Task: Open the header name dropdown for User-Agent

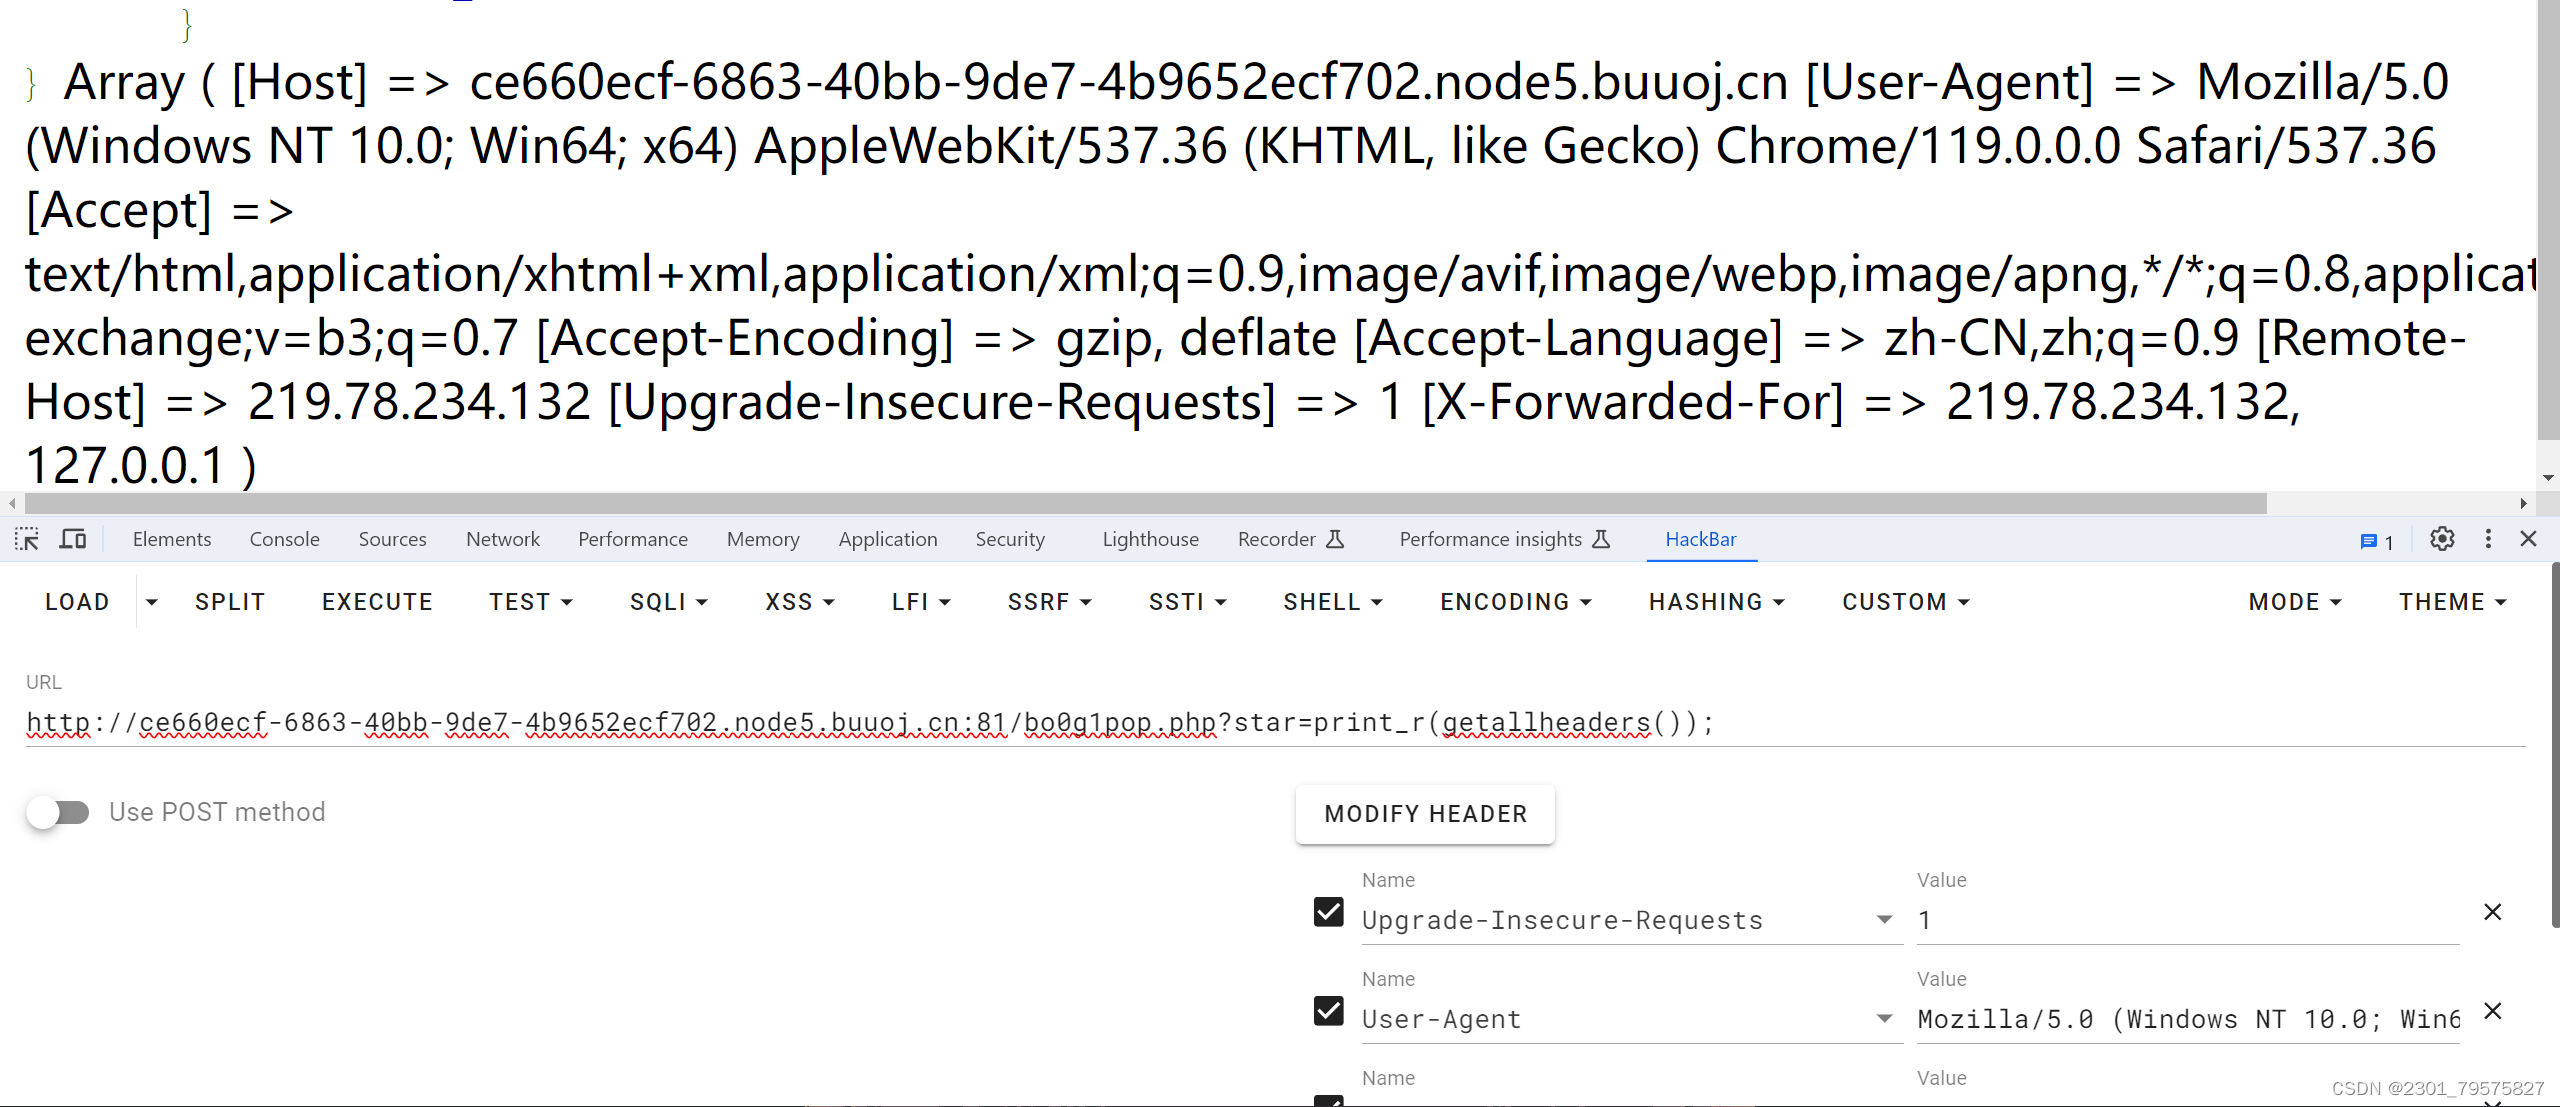Action: [x=1884, y=1019]
